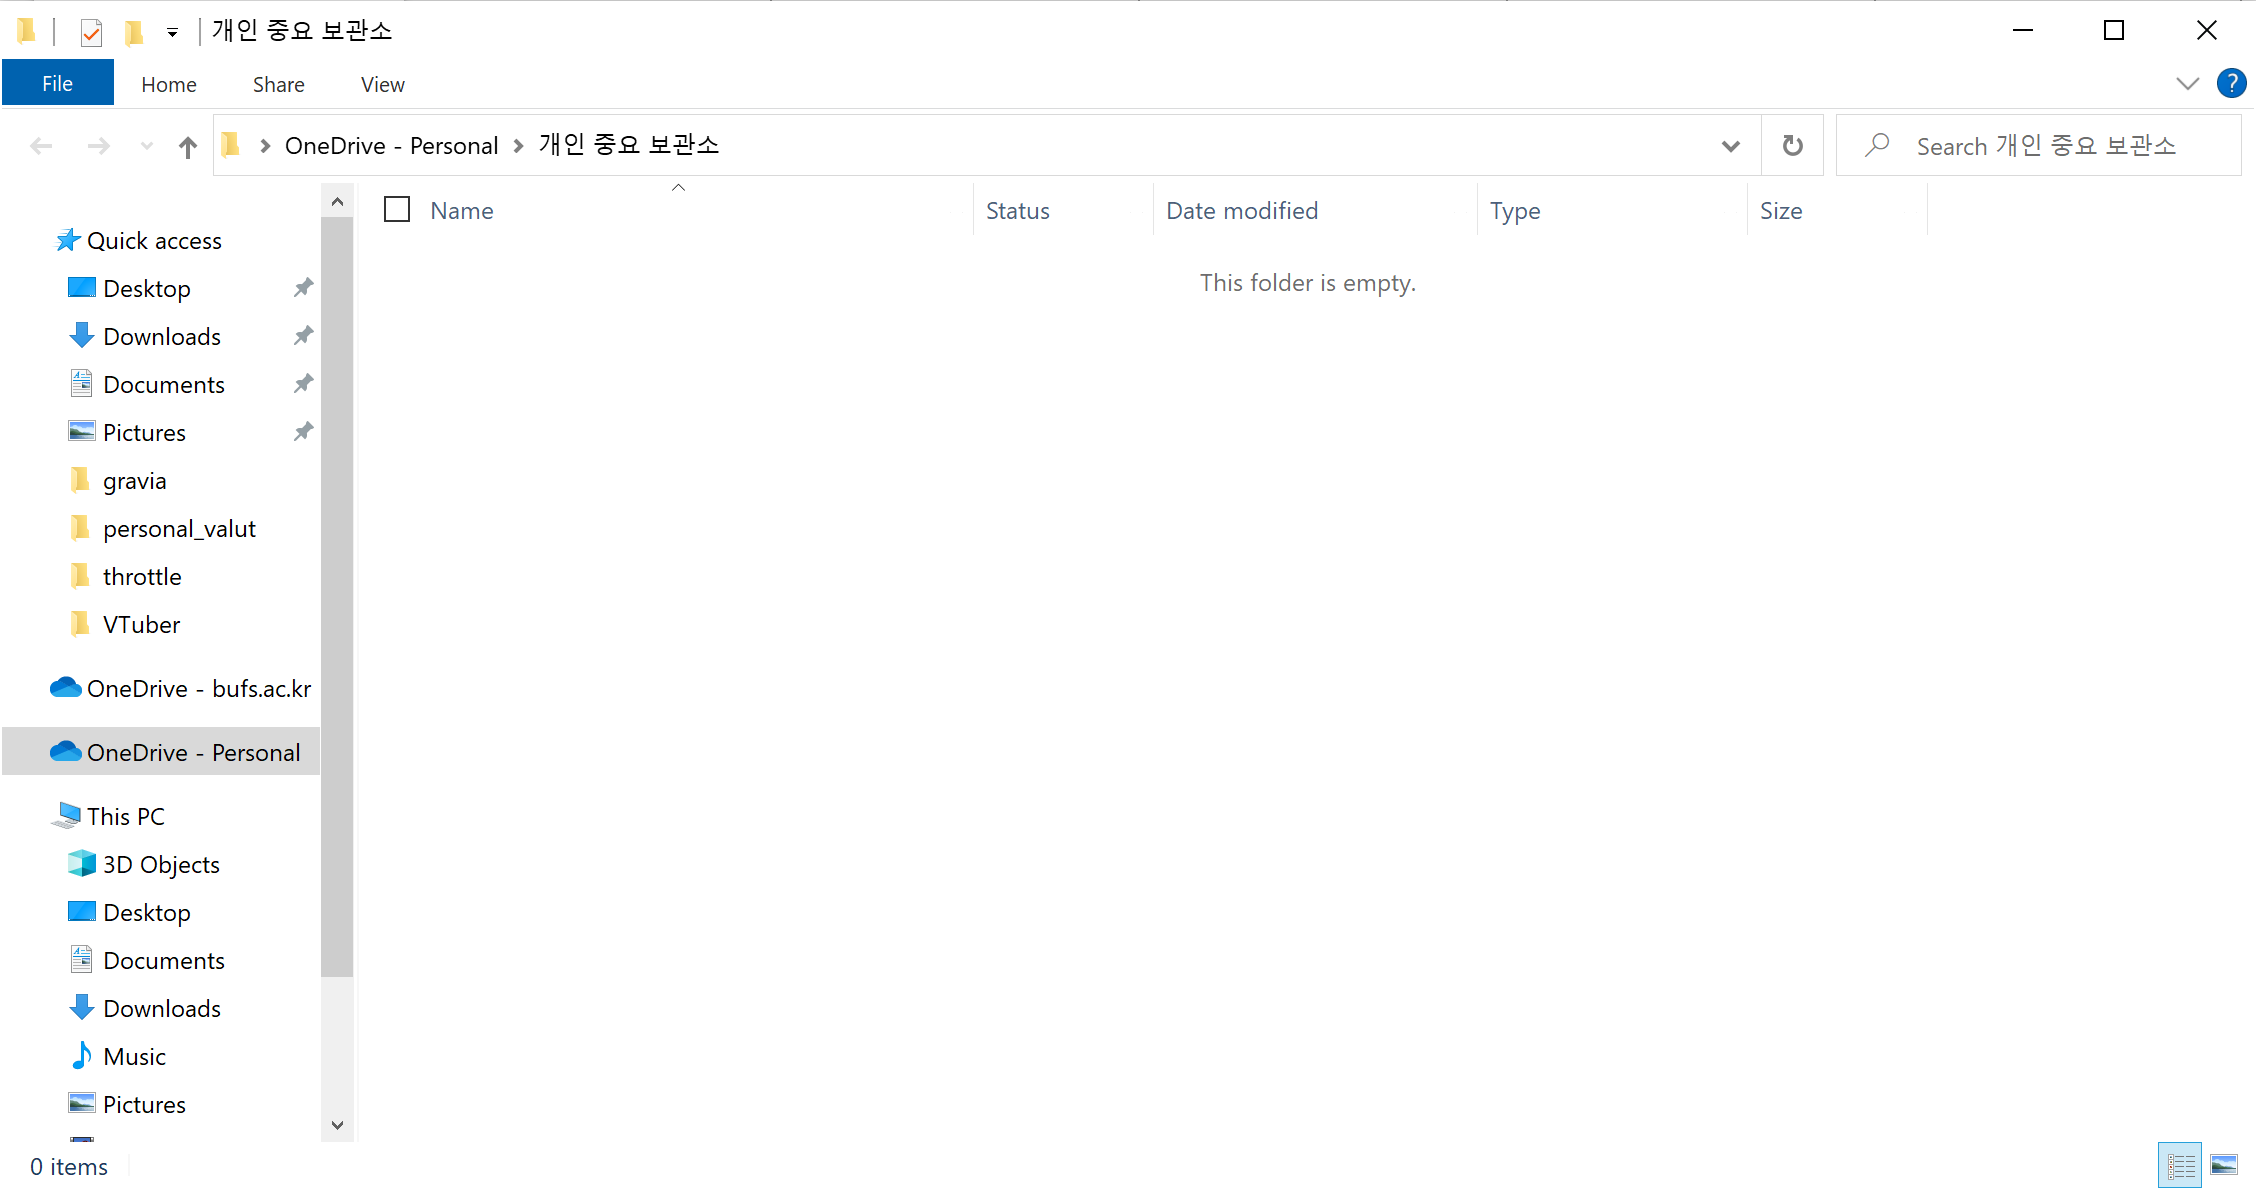This screenshot has width=2256, height=1190.
Task: Switch to Large icons view layout
Action: coord(2224,1165)
